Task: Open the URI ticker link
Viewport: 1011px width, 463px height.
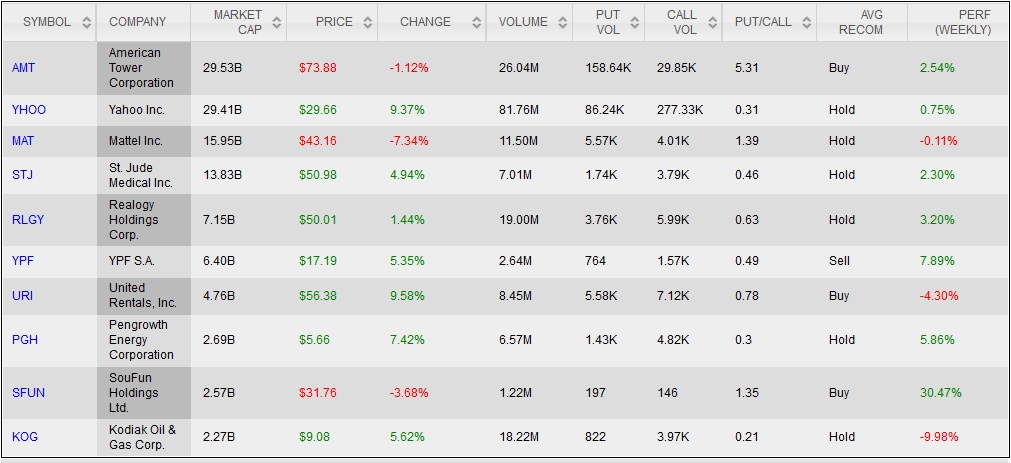Action: pos(22,296)
